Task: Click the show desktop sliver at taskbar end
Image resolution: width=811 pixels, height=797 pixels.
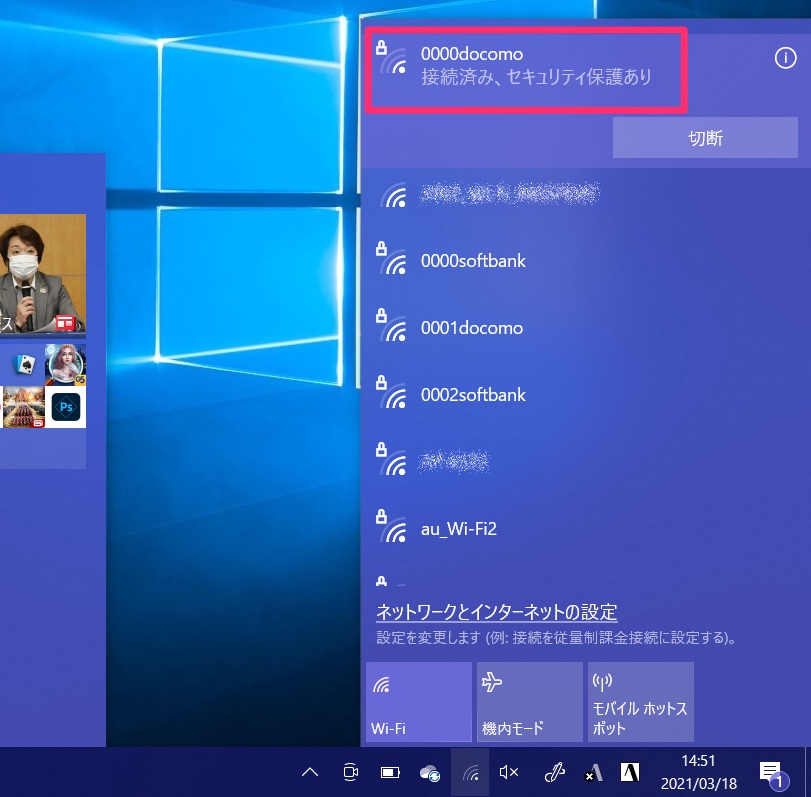Action: point(808,772)
